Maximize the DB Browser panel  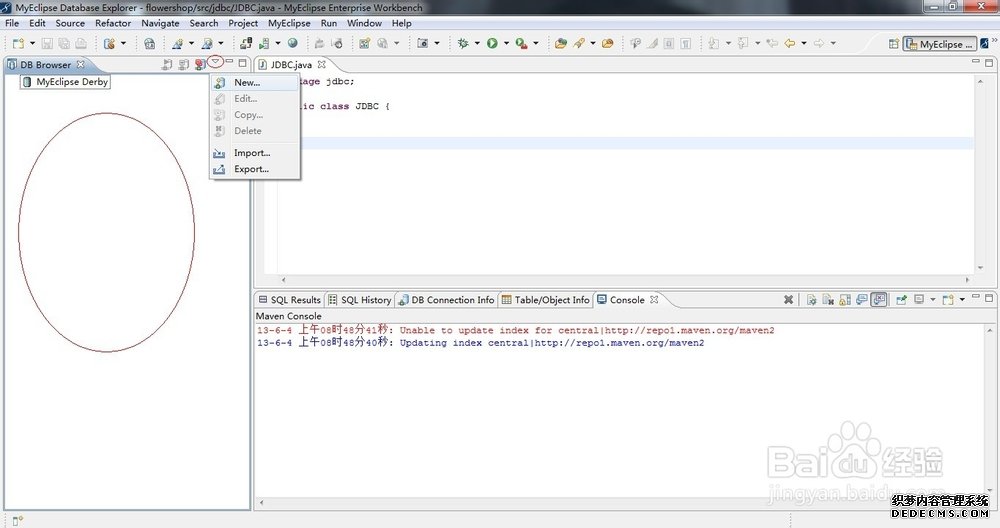pos(243,63)
